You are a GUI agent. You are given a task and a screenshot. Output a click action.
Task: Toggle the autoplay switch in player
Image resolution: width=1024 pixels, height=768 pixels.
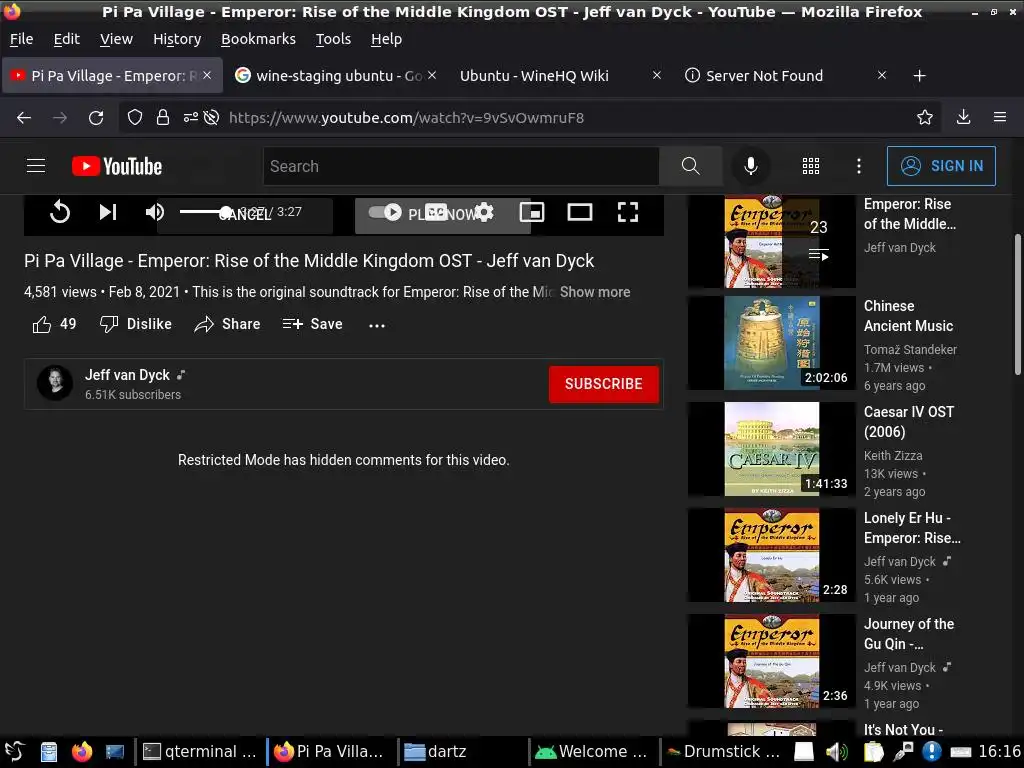click(385, 212)
